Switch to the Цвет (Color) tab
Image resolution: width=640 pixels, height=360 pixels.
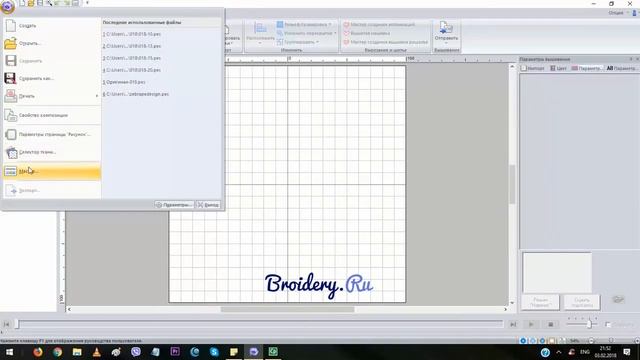click(x=558, y=68)
